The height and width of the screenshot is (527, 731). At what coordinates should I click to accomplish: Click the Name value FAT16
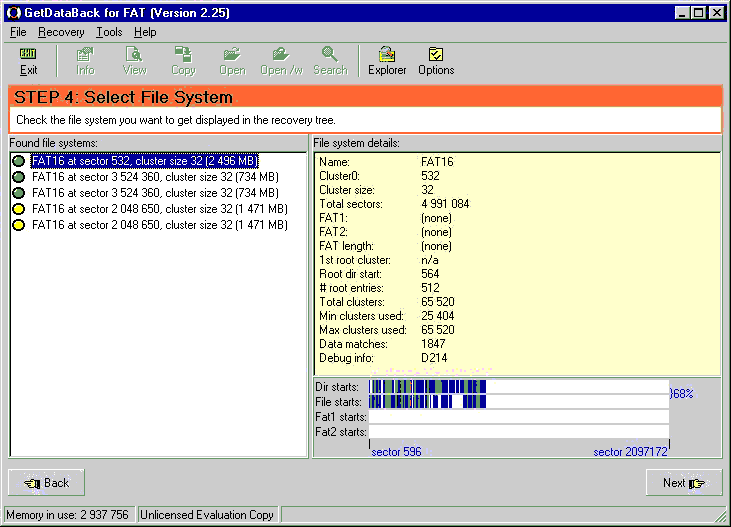pos(437,162)
